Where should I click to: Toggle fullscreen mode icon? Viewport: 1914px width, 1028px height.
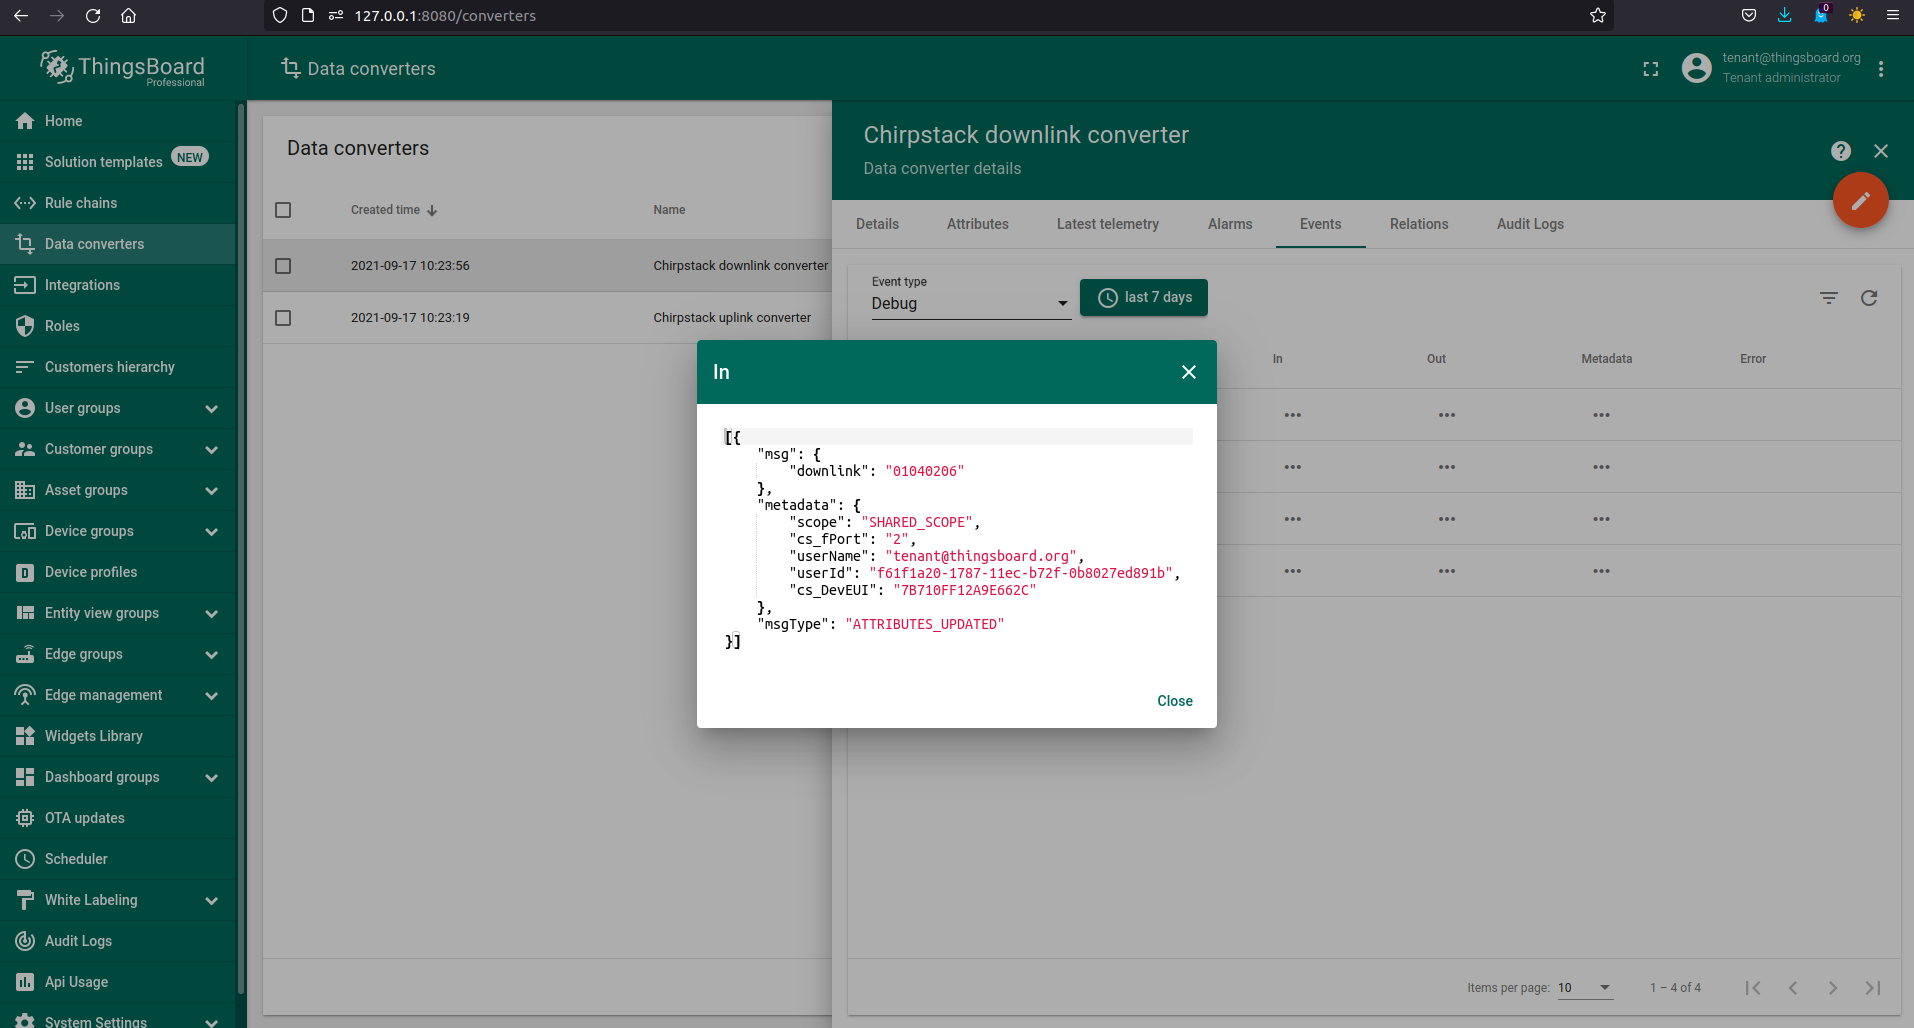(x=1650, y=69)
